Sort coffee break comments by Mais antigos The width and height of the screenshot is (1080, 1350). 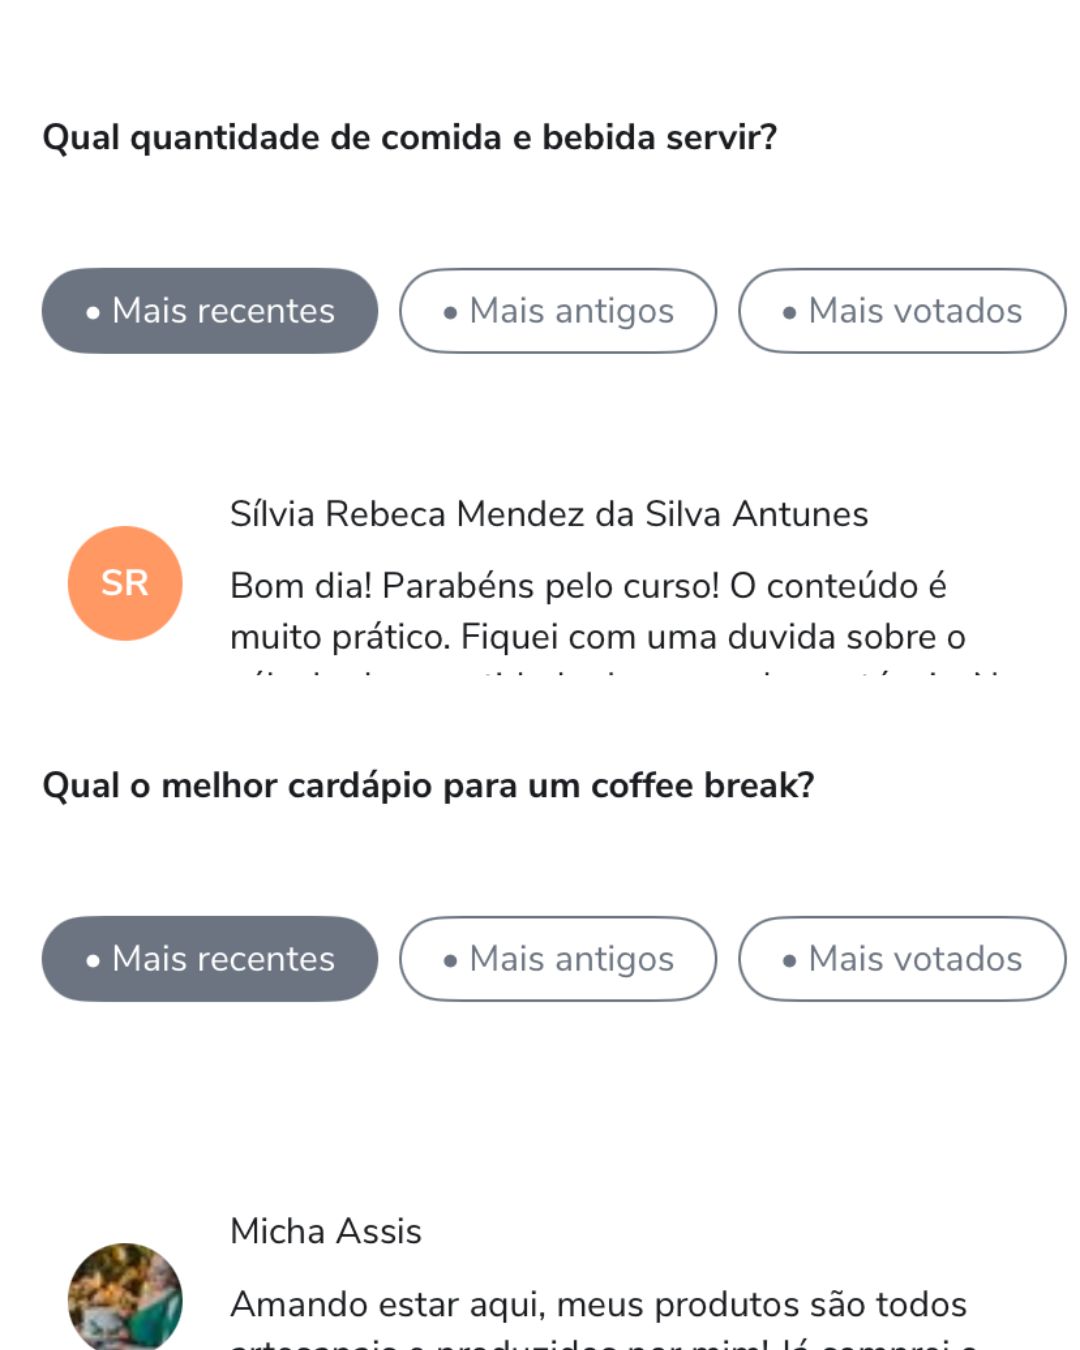point(558,959)
